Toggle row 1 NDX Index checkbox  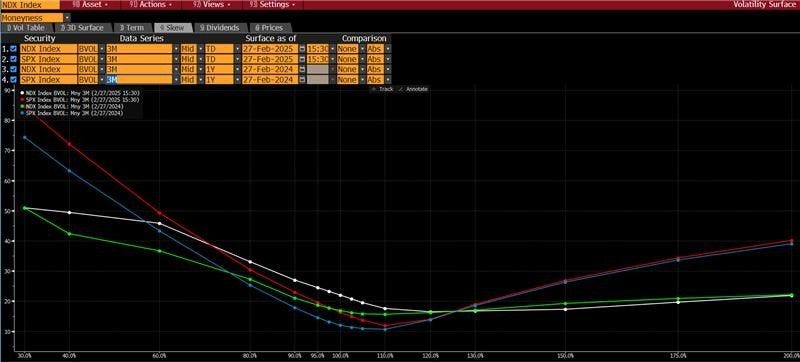coord(13,49)
